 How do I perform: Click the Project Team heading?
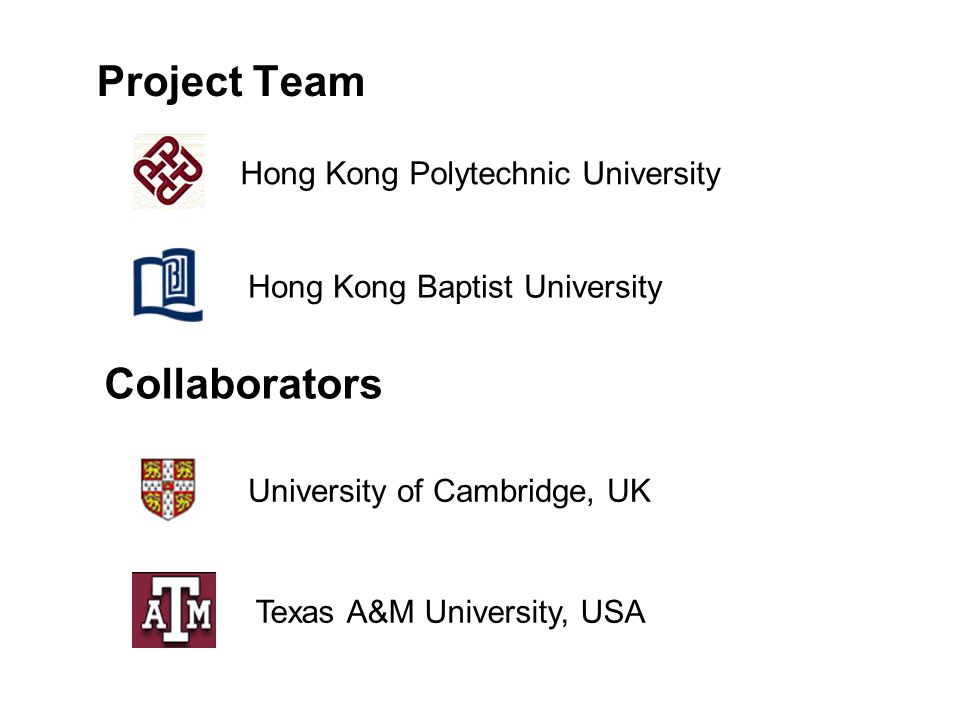[231, 83]
